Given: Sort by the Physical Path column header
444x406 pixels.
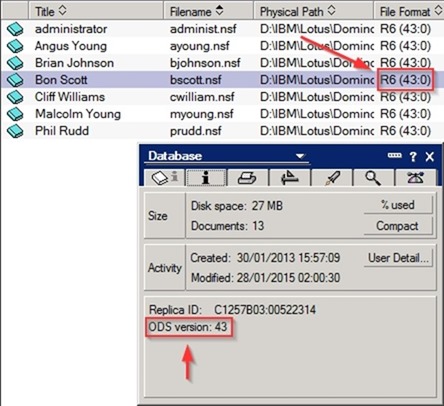Looking at the screenshot, I should 313,12.
